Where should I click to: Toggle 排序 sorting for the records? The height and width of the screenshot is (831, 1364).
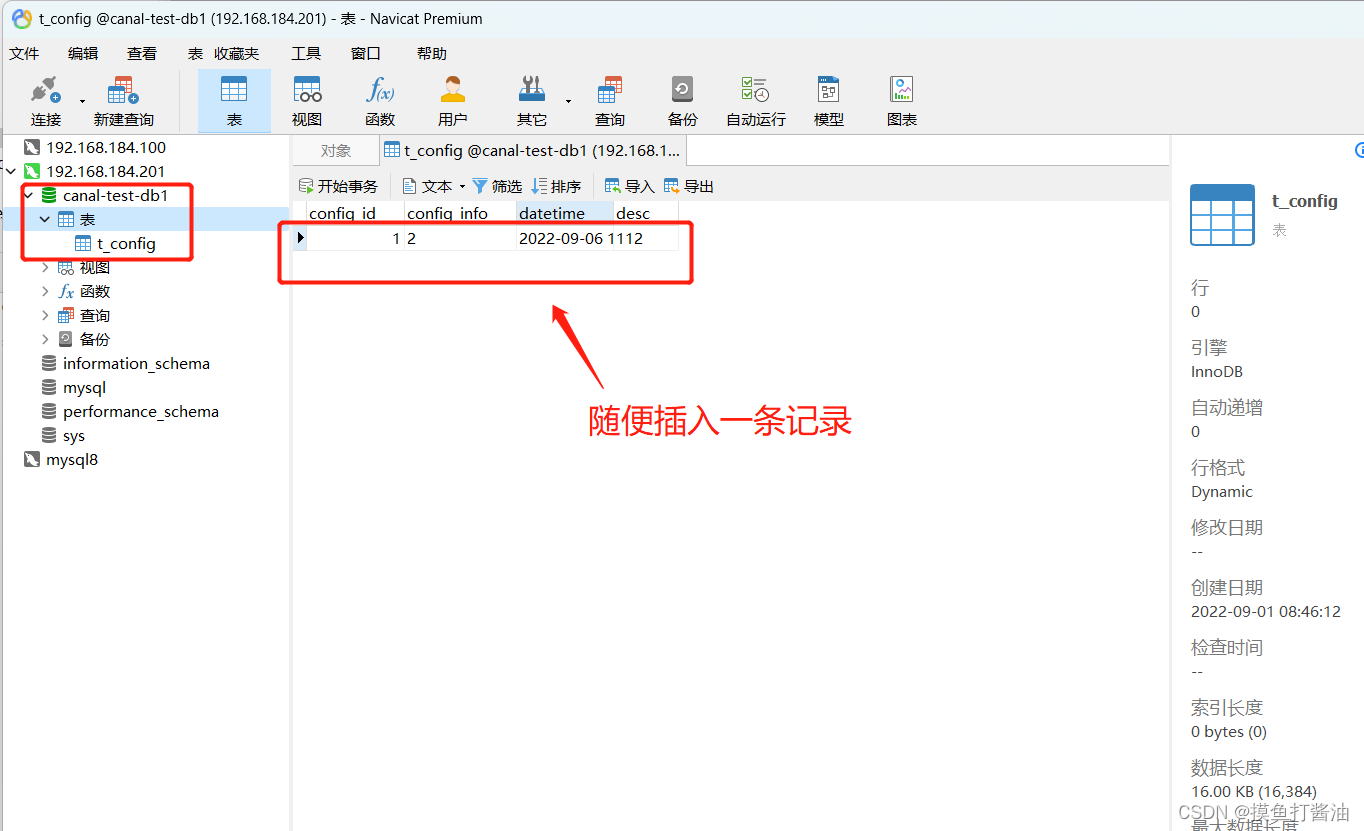(x=556, y=185)
